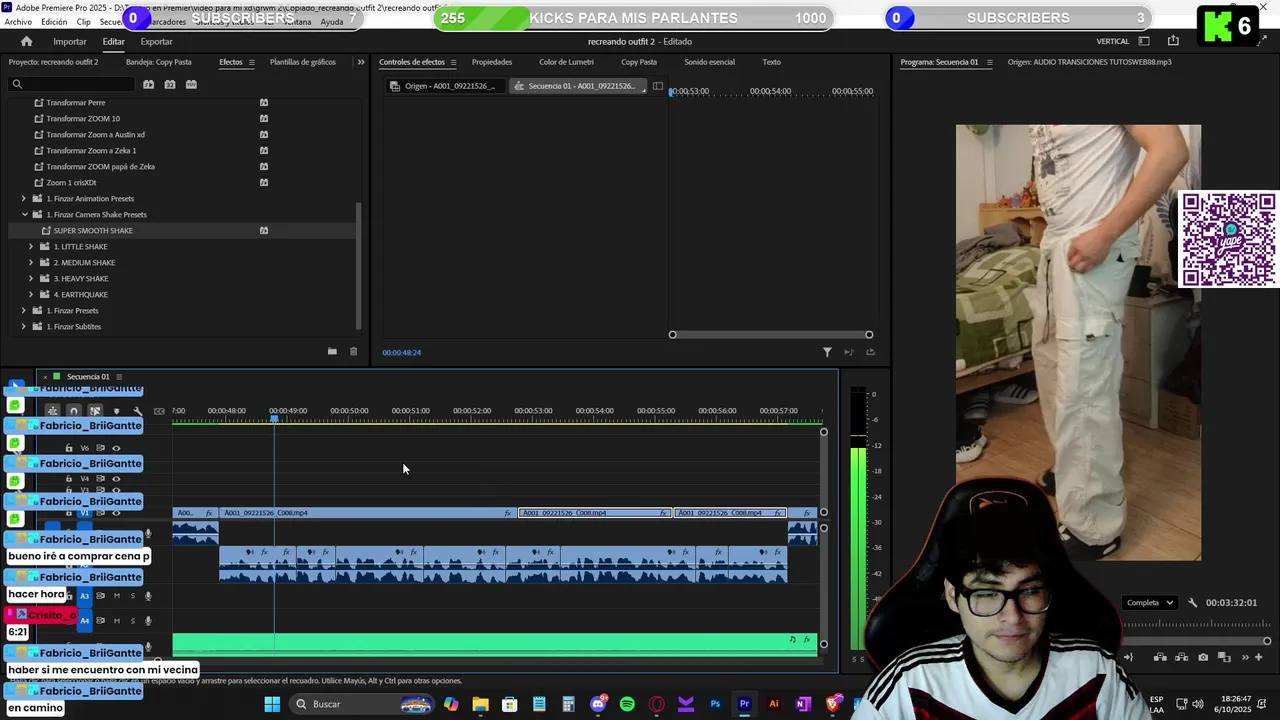The height and width of the screenshot is (720, 1280).
Task: Open Color de Lumetri tab
Action: pyautogui.click(x=566, y=62)
